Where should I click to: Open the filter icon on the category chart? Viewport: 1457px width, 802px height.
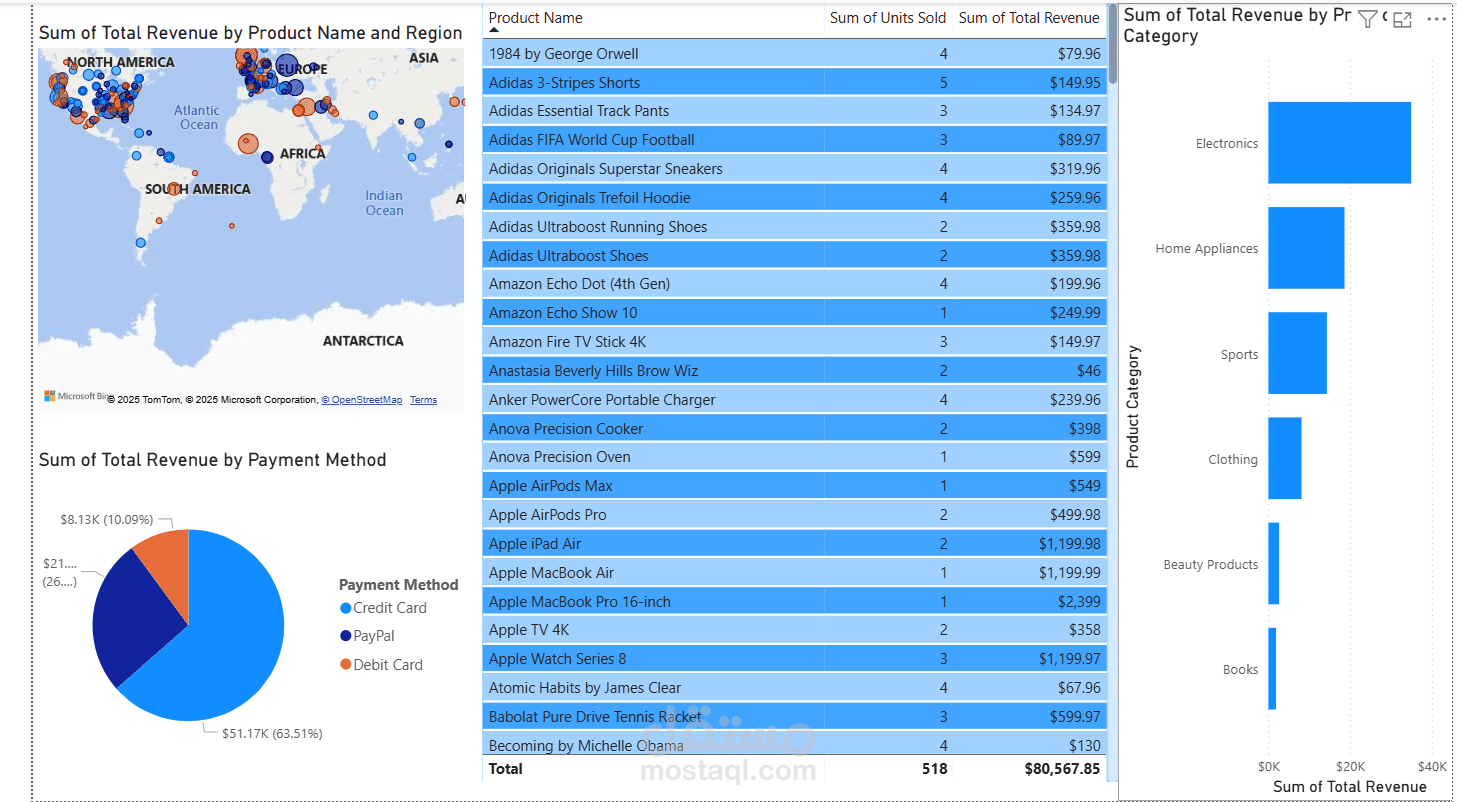[x=1367, y=19]
